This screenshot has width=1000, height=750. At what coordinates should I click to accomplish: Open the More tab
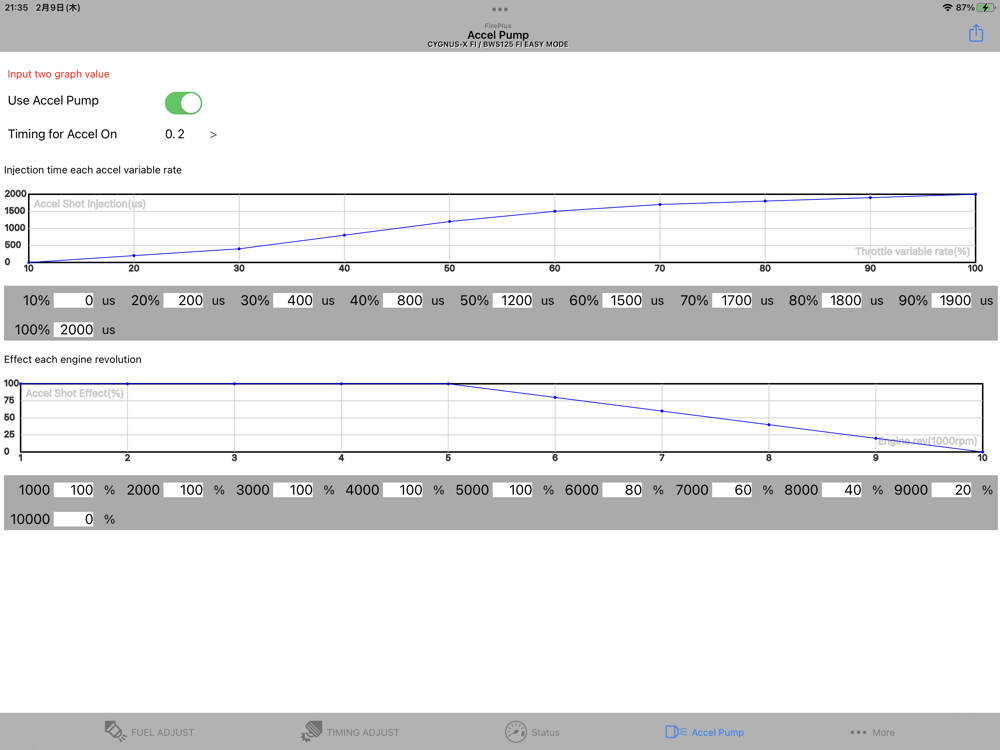click(x=872, y=733)
